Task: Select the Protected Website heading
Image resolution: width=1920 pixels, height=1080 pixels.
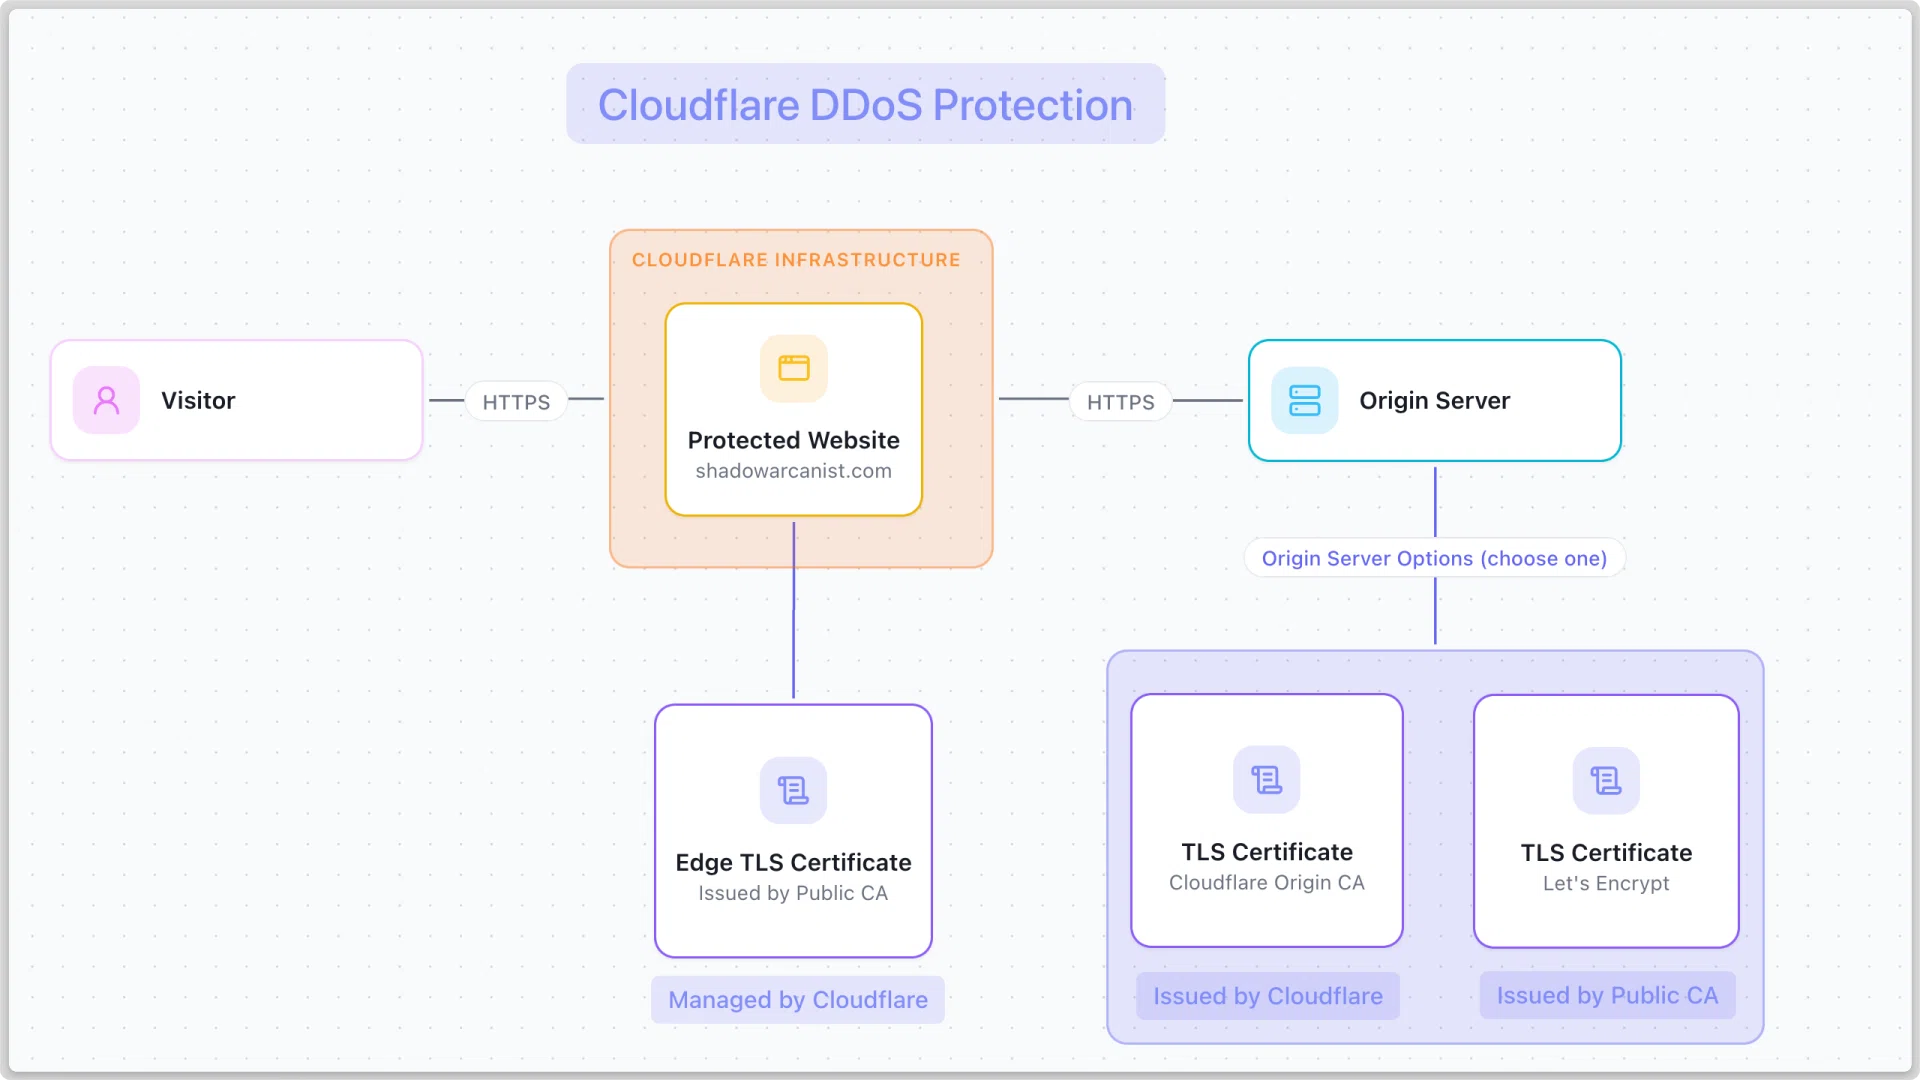Action: tap(794, 440)
